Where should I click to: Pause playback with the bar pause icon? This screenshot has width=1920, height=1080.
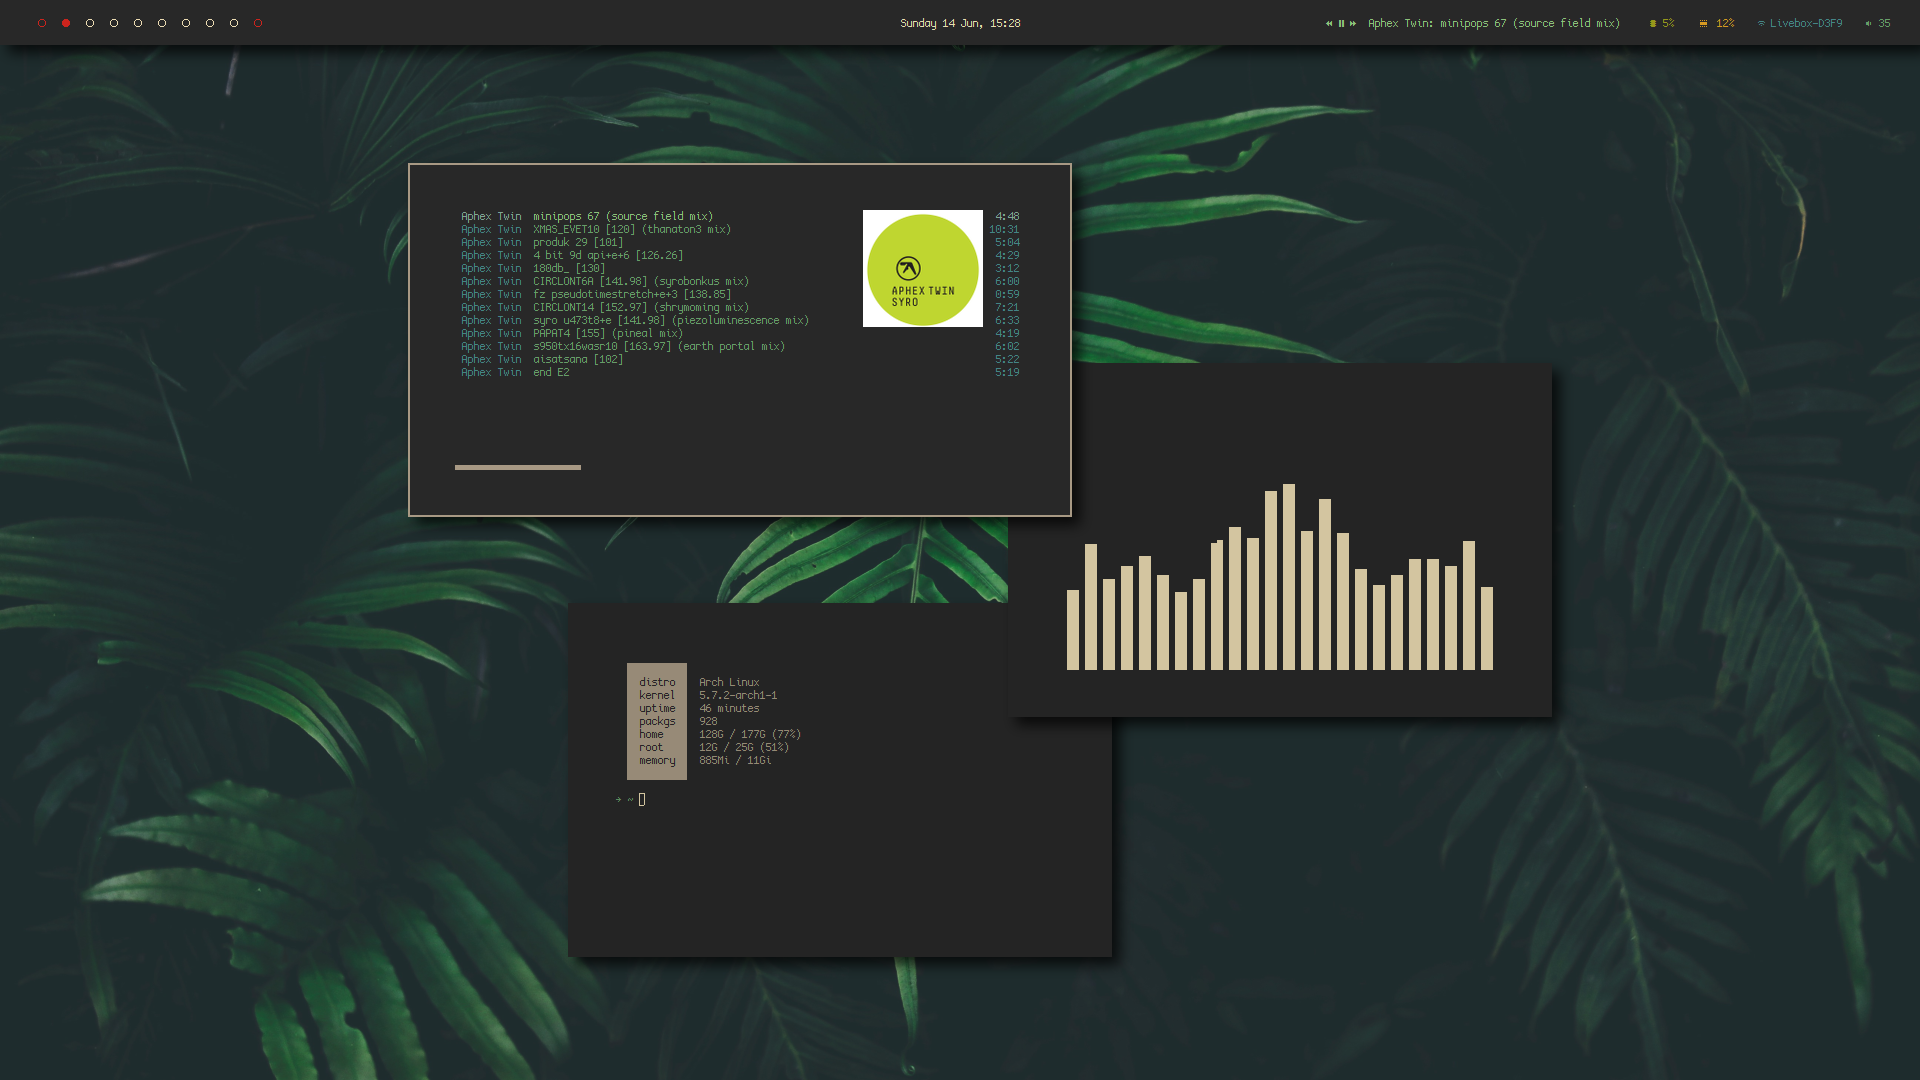pyautogui.click(x=1341, y=23)
